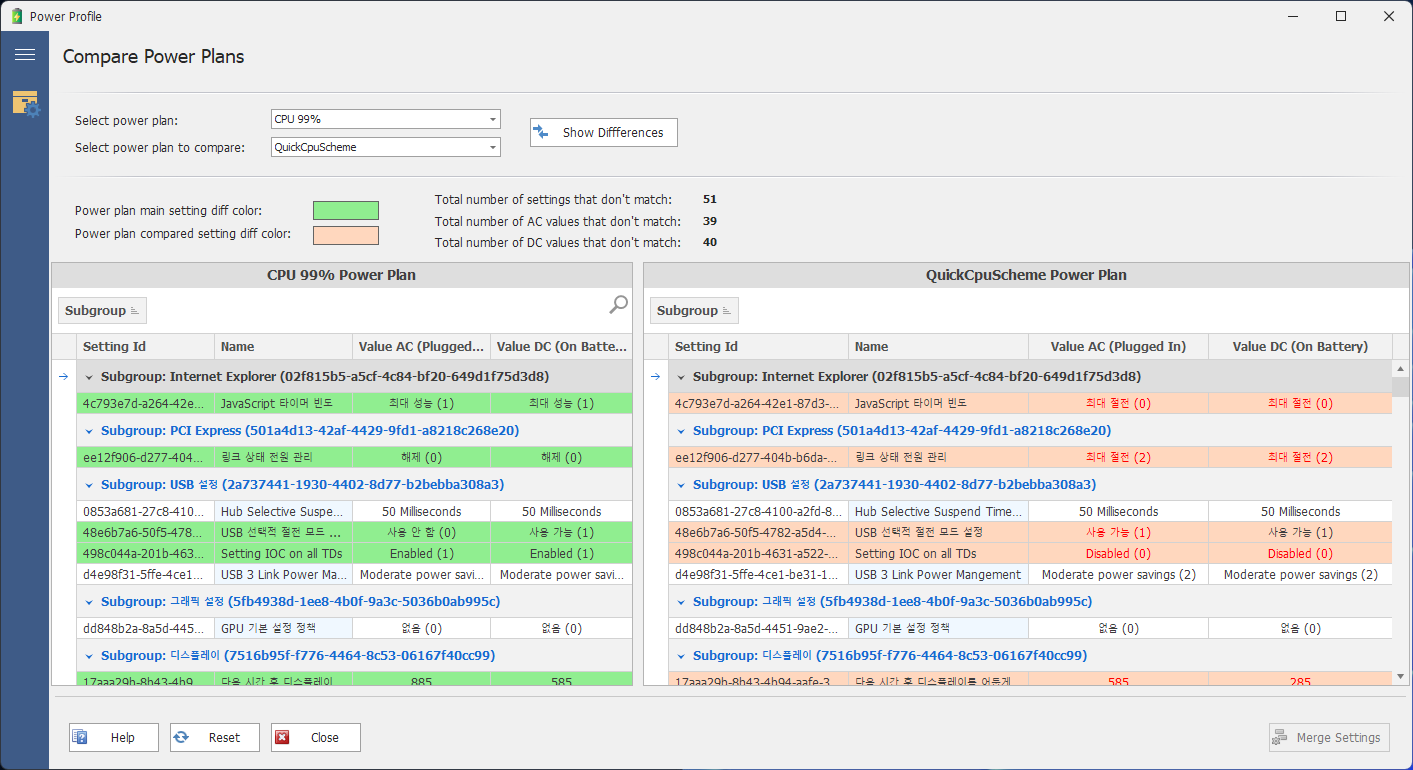Collapse PCI Express subgroup in the left panel
This screenshot has width=1413, height=770.
(89, 431)
